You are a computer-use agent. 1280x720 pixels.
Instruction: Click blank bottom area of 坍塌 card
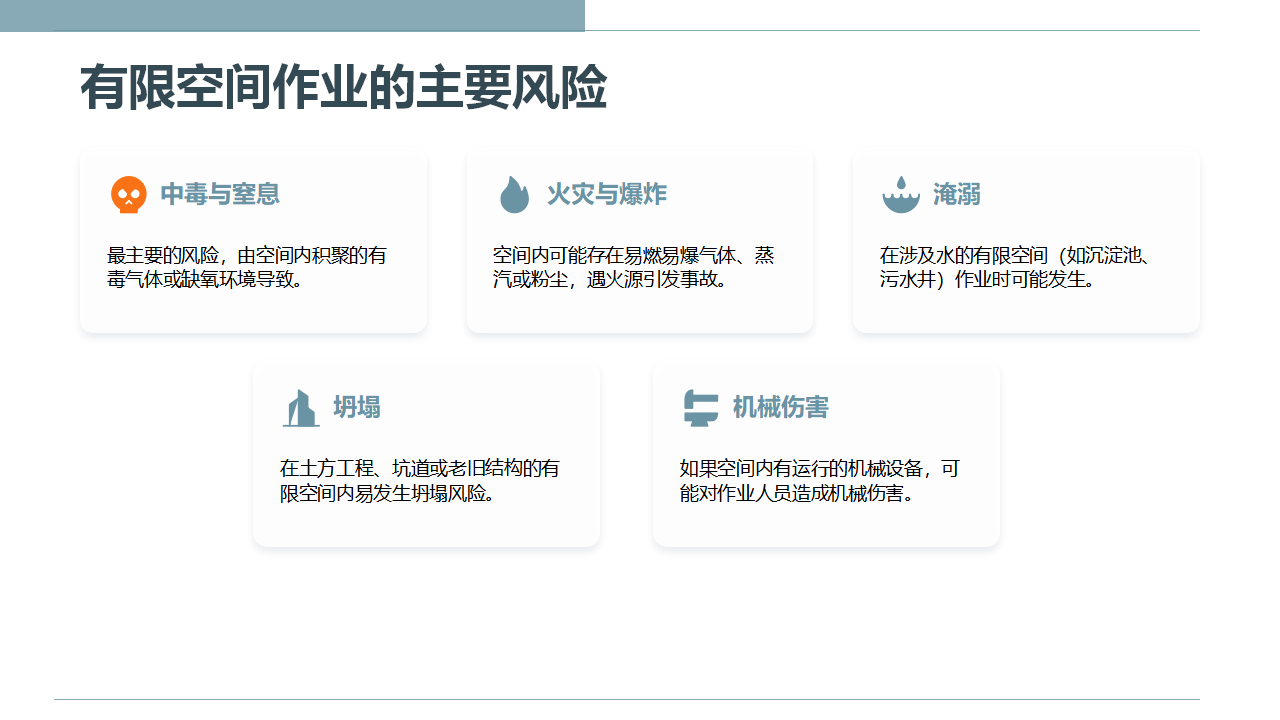(426, 527)
